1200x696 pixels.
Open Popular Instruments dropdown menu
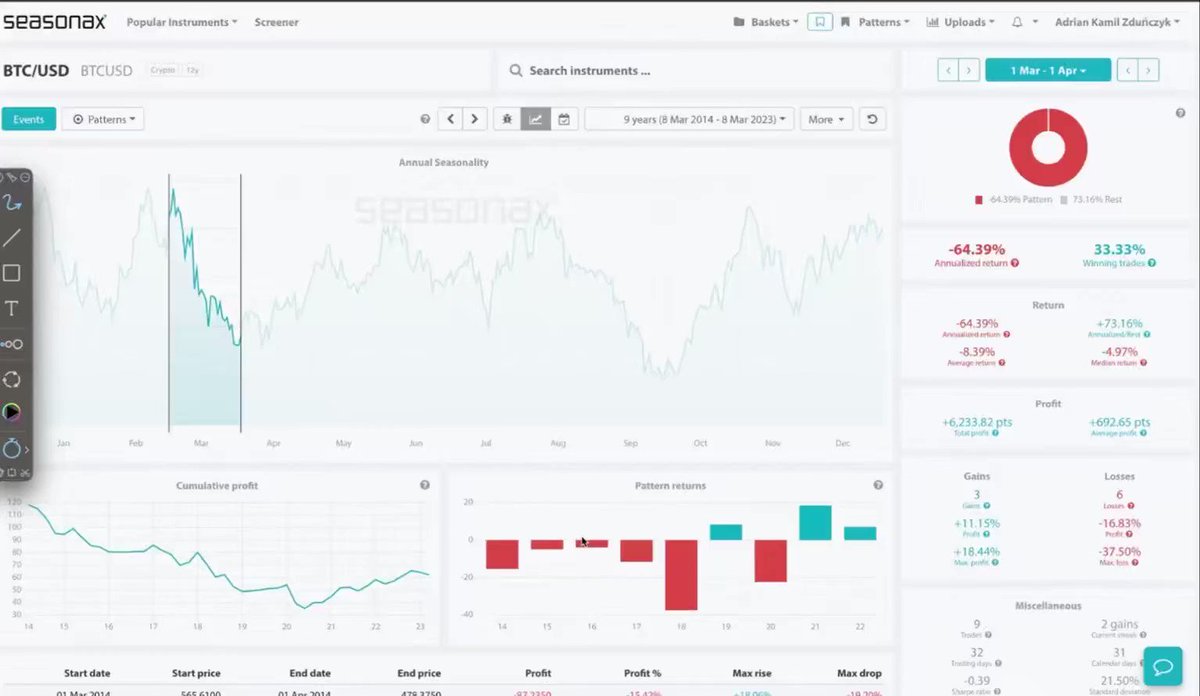182,22
